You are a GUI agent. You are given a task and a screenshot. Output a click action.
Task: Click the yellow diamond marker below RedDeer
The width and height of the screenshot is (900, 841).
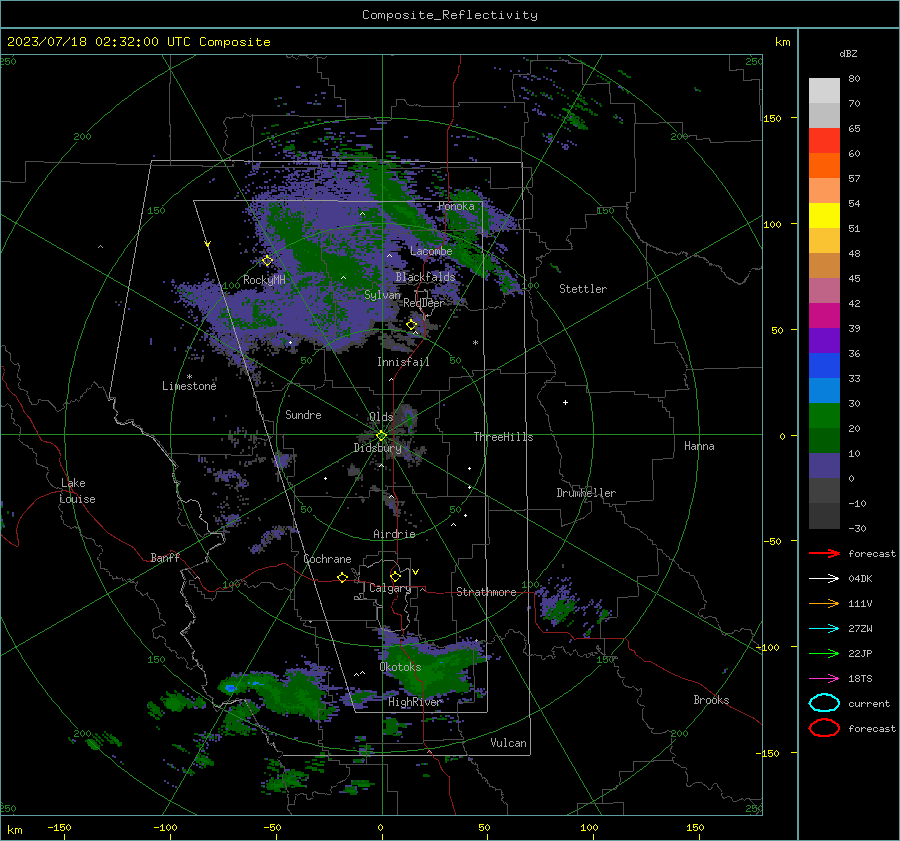(x=411, y=325)
